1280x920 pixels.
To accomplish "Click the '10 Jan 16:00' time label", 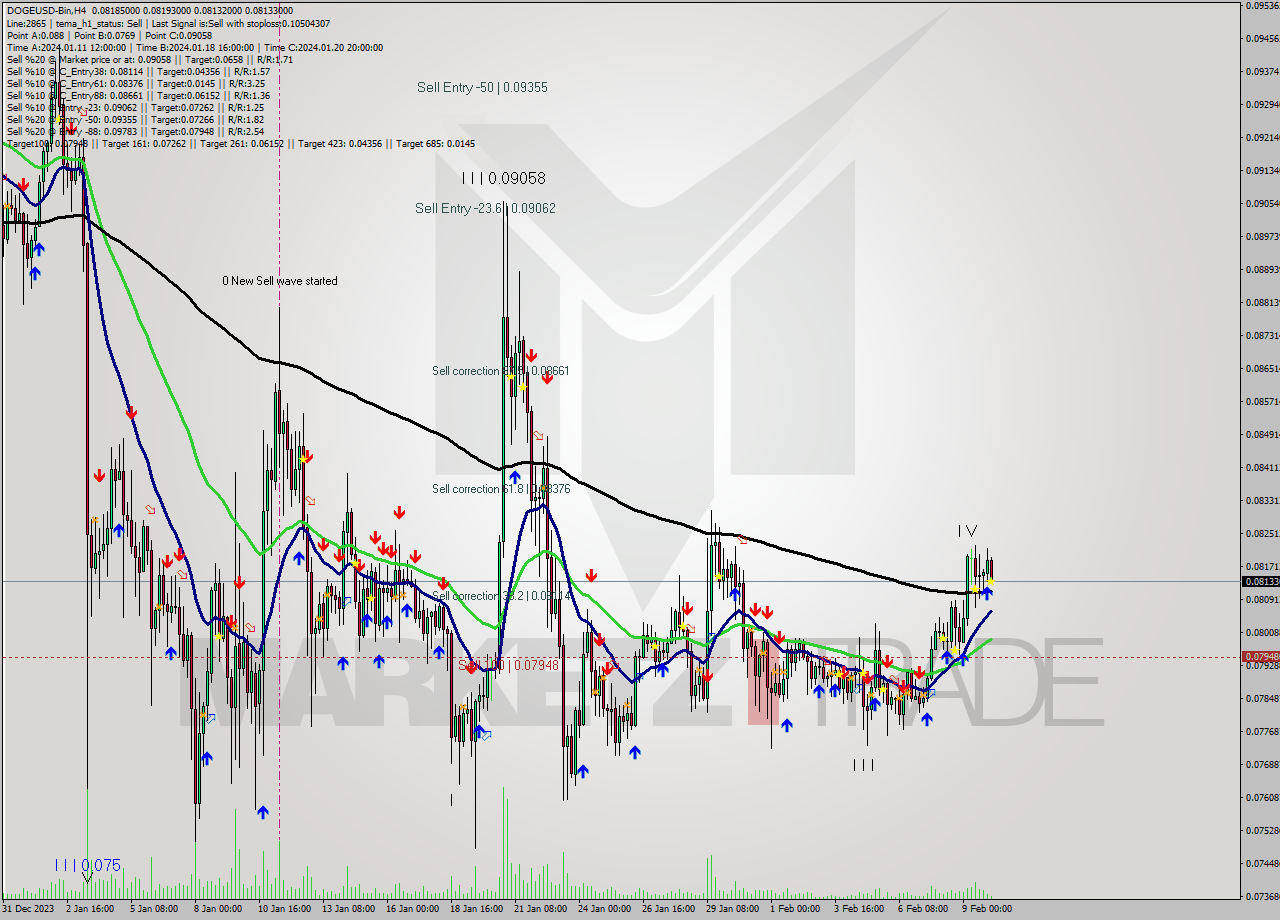I will pyautogui.click(x=283, y=909).
